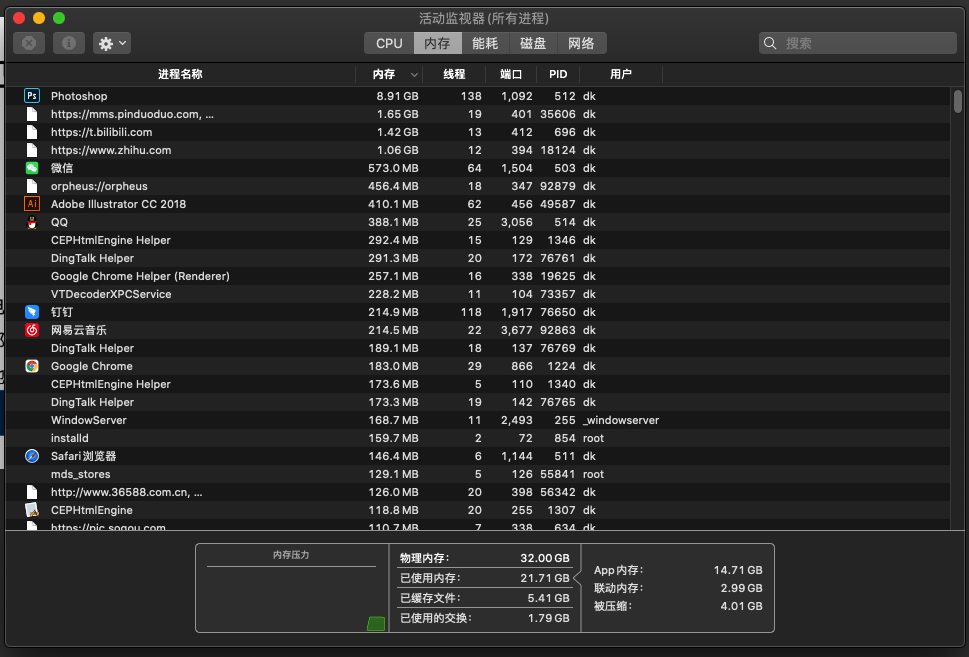Open the 磁盘 tab
The width and height of the screenshot is (969, 657).
(532, 43)
